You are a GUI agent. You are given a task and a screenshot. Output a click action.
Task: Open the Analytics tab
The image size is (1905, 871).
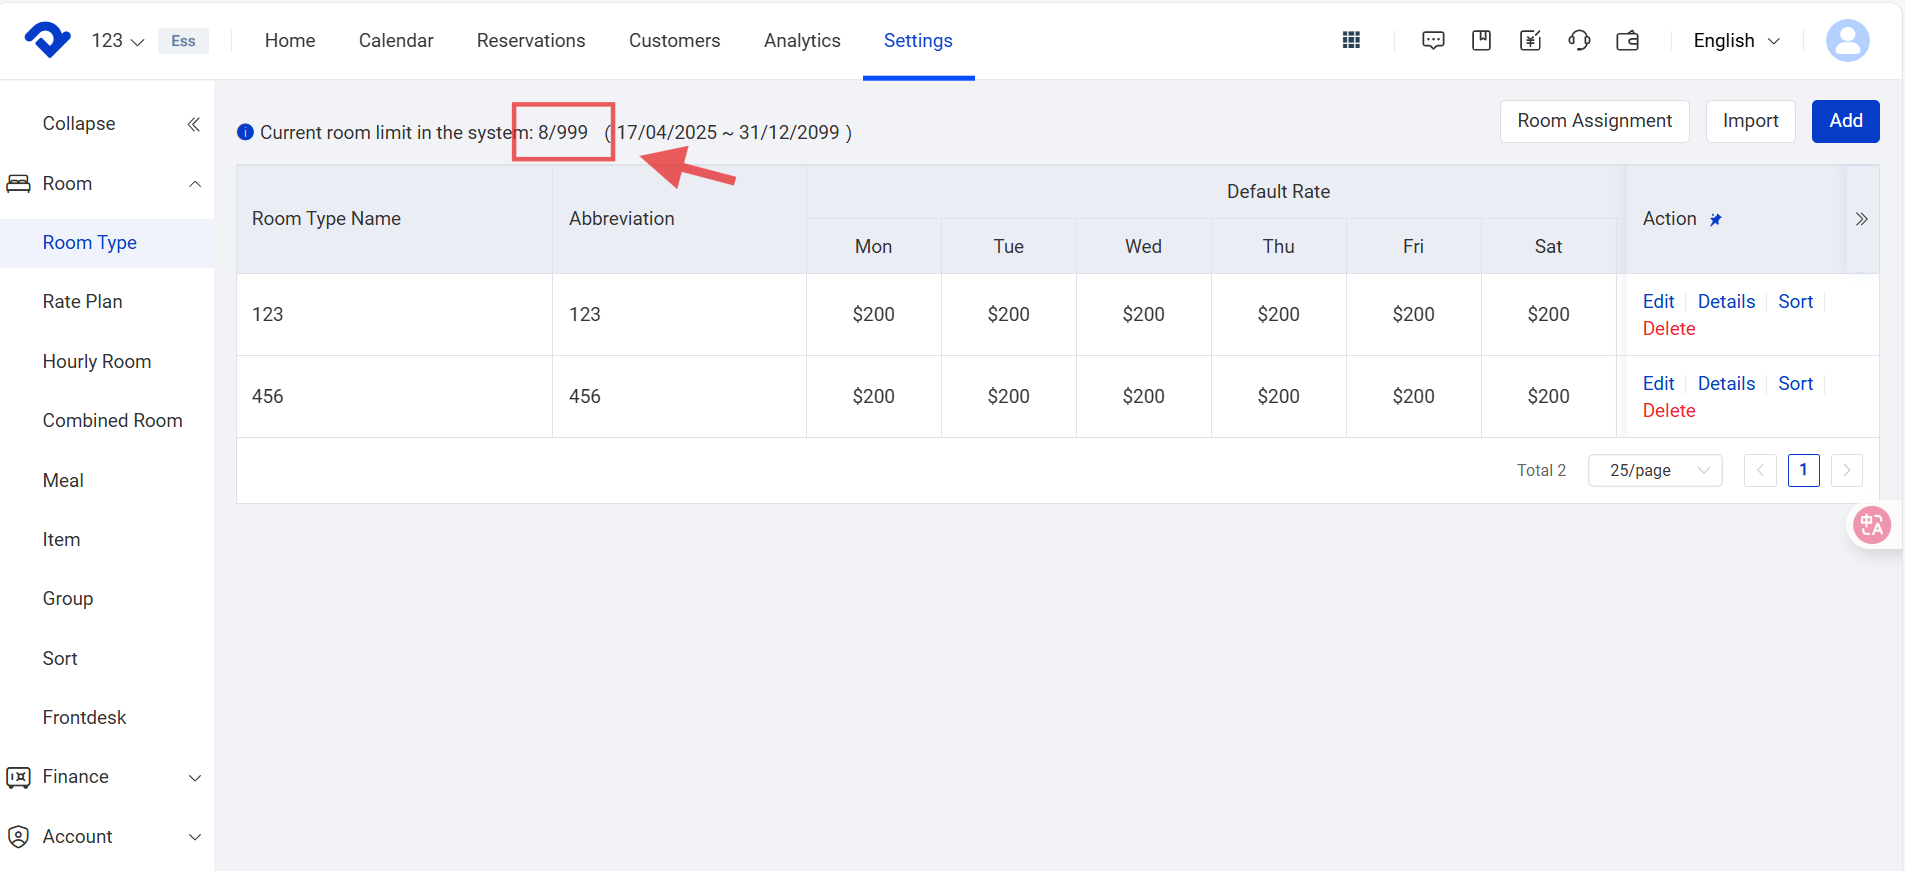click(802, 41)
